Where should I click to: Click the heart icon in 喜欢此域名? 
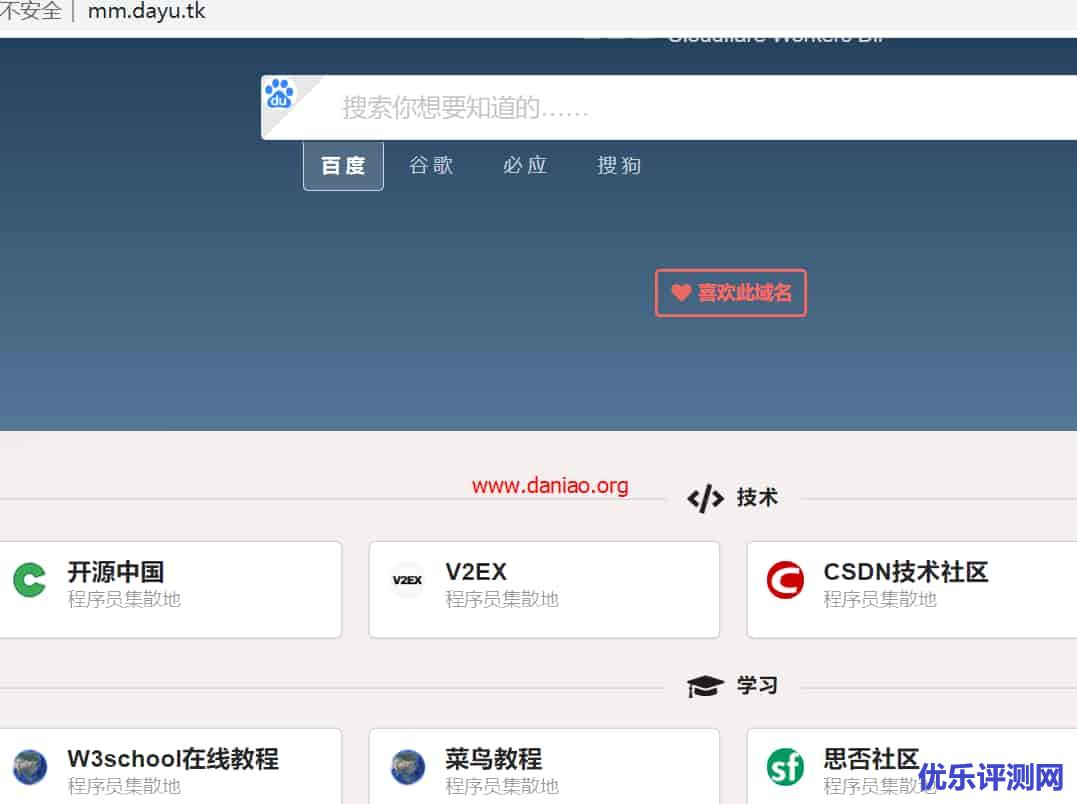681,292
